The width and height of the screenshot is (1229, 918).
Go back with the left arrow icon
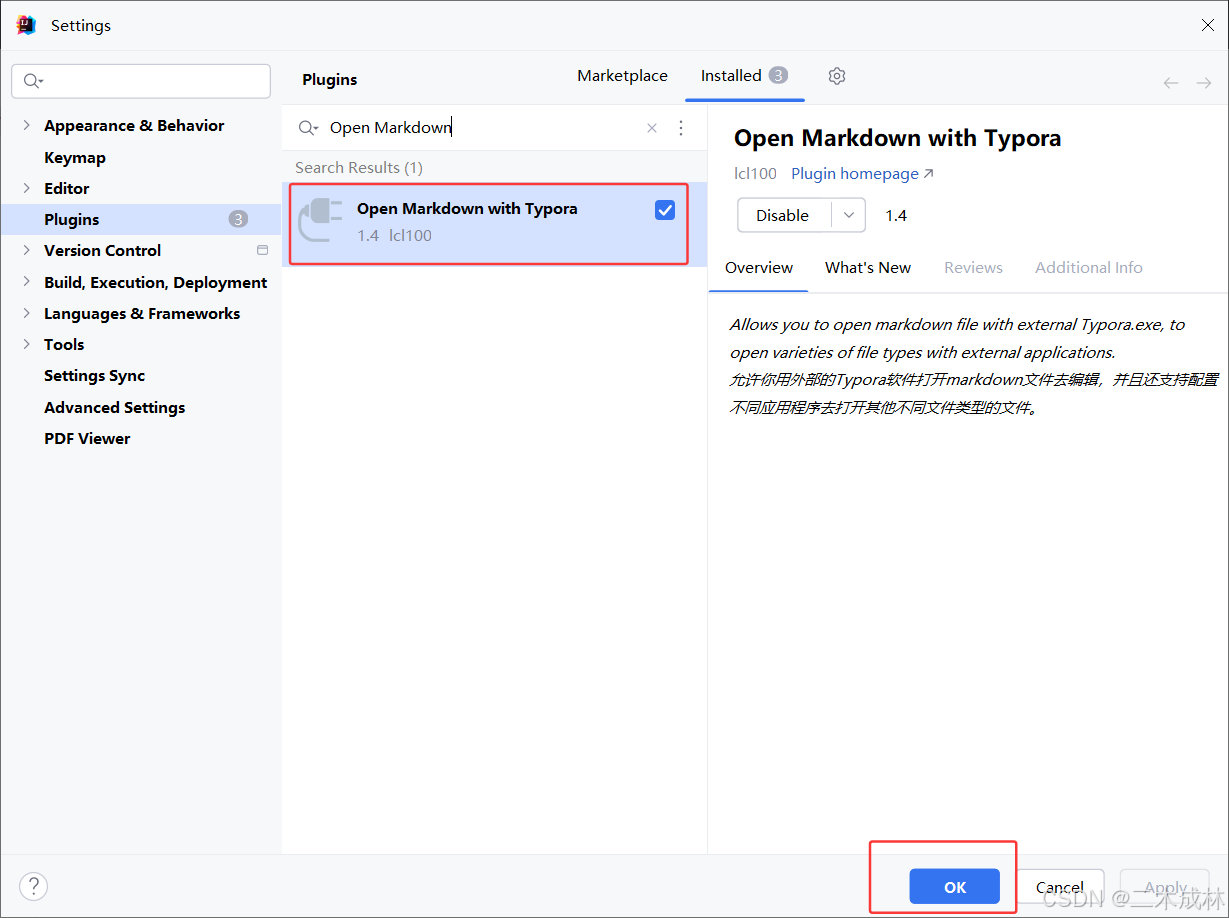(x=1171, y=83)
